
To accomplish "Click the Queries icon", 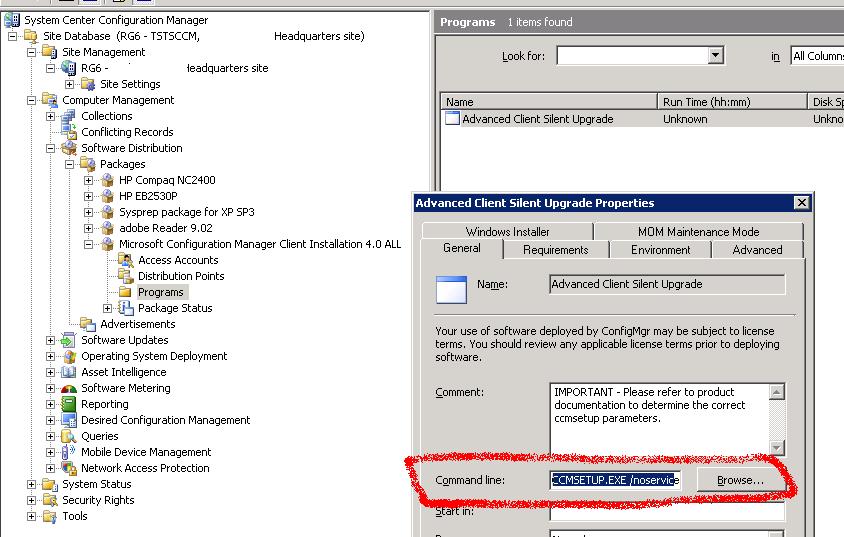I will pyautogui.click(x=69, y=436).
